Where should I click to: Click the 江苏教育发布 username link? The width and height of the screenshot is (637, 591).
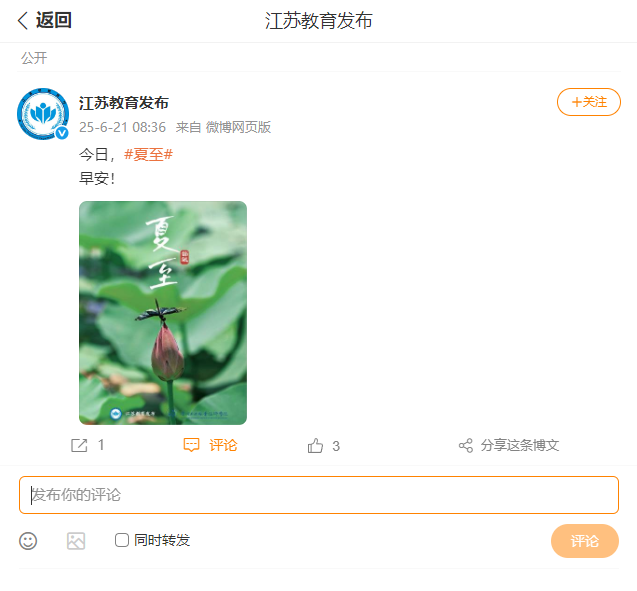pyautogui.click(x=124, y=102)
